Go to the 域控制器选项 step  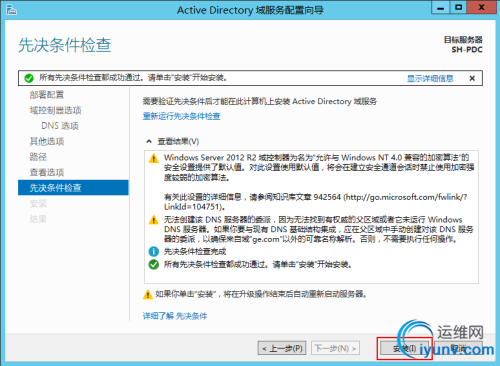point(56,110)
